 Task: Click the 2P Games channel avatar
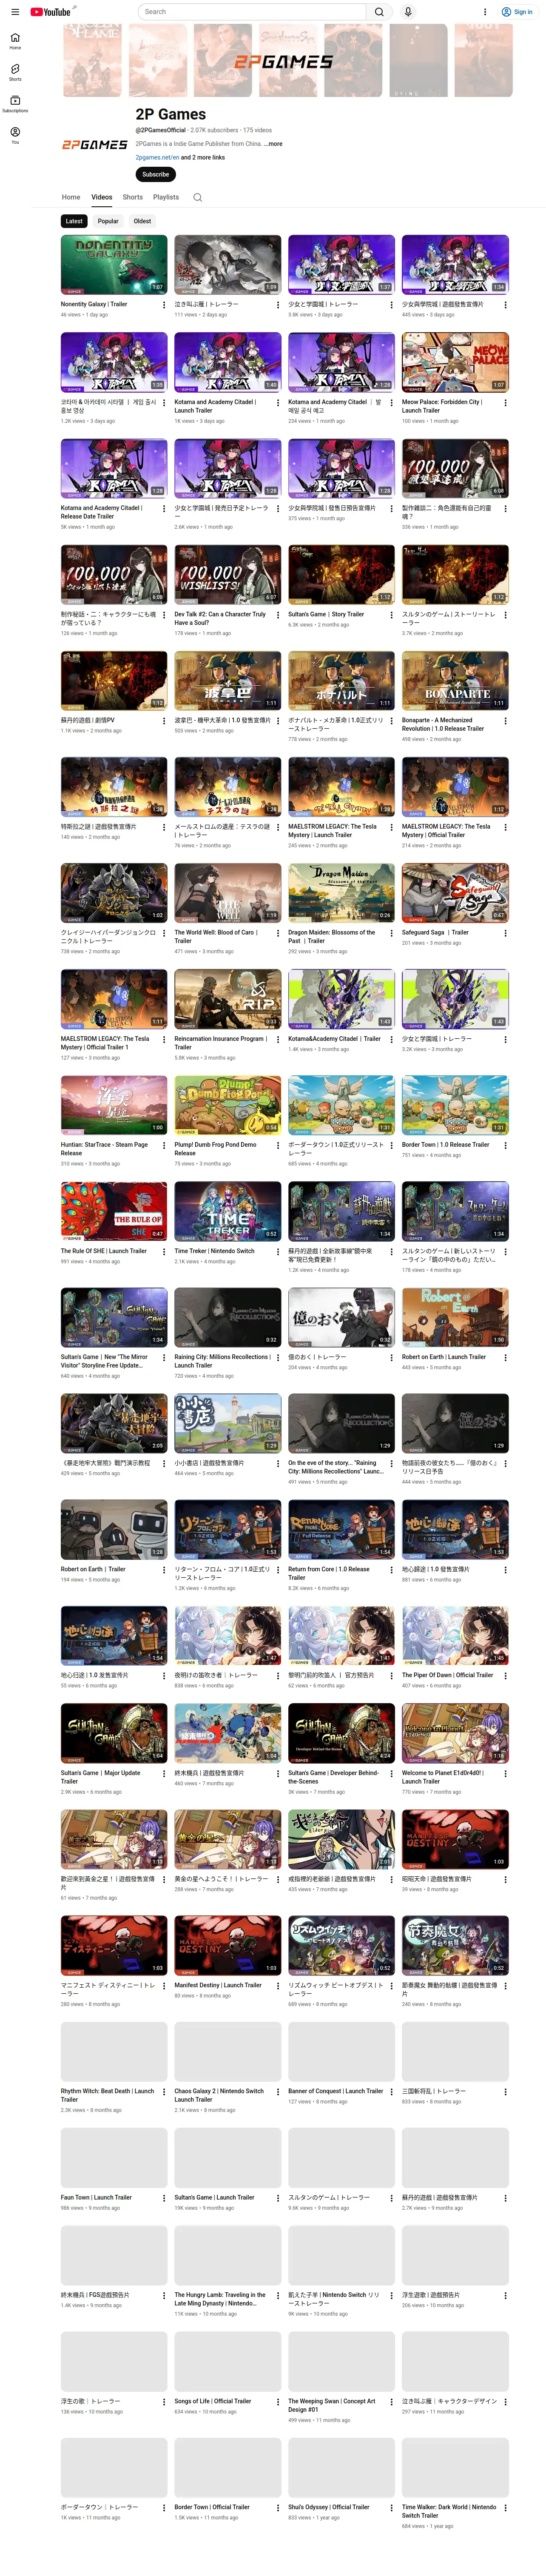point(95,144)
